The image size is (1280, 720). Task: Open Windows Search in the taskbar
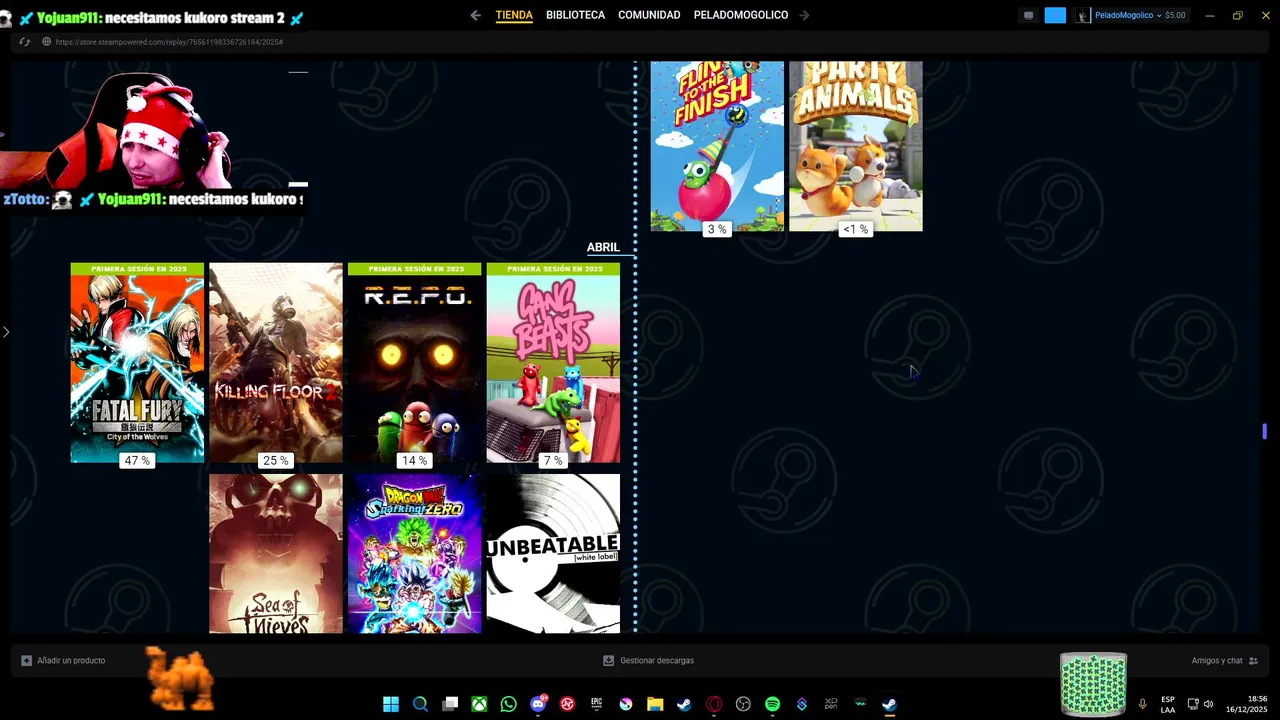pyautogui.click(x=420, y=704)
